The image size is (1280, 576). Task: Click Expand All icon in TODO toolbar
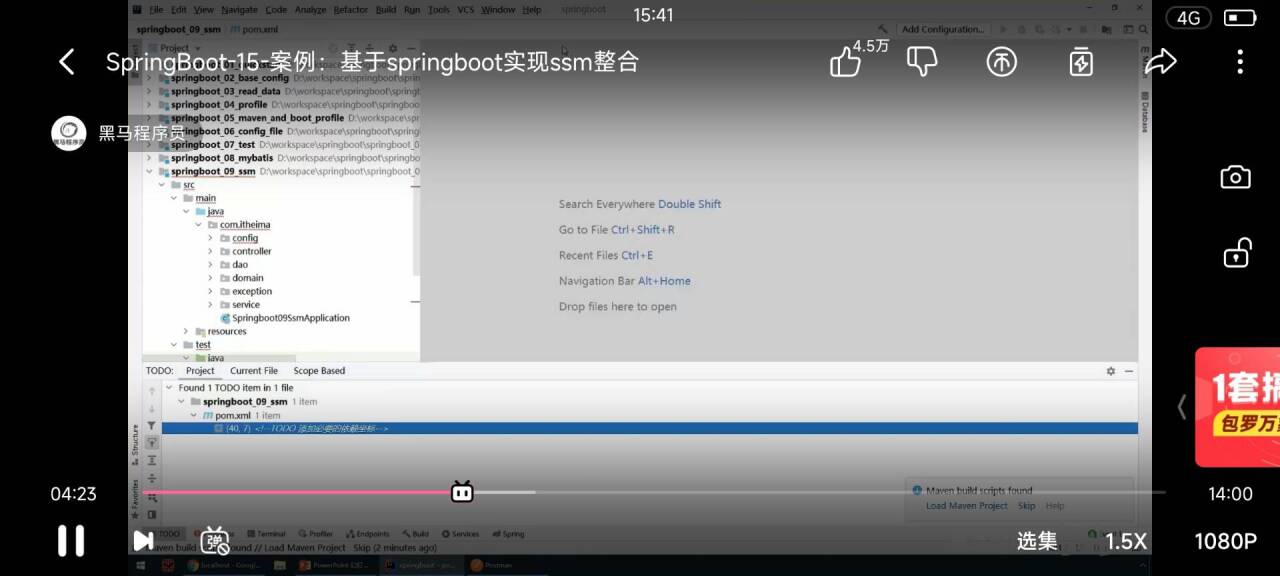click(x=152, y=460)
